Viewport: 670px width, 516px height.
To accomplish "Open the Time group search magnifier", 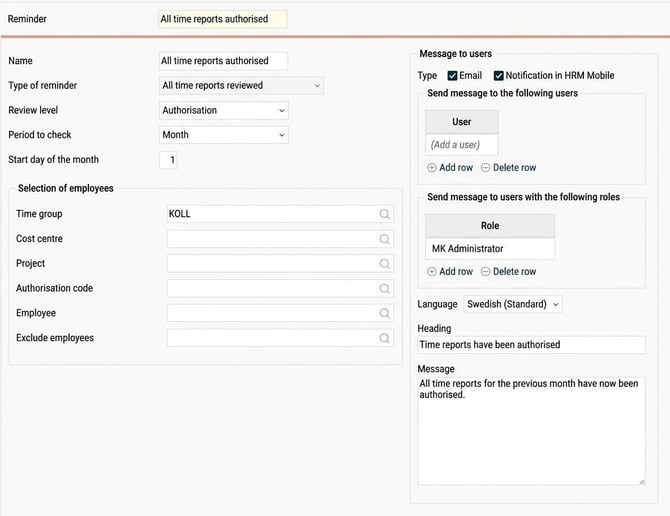I will [384, 214].
